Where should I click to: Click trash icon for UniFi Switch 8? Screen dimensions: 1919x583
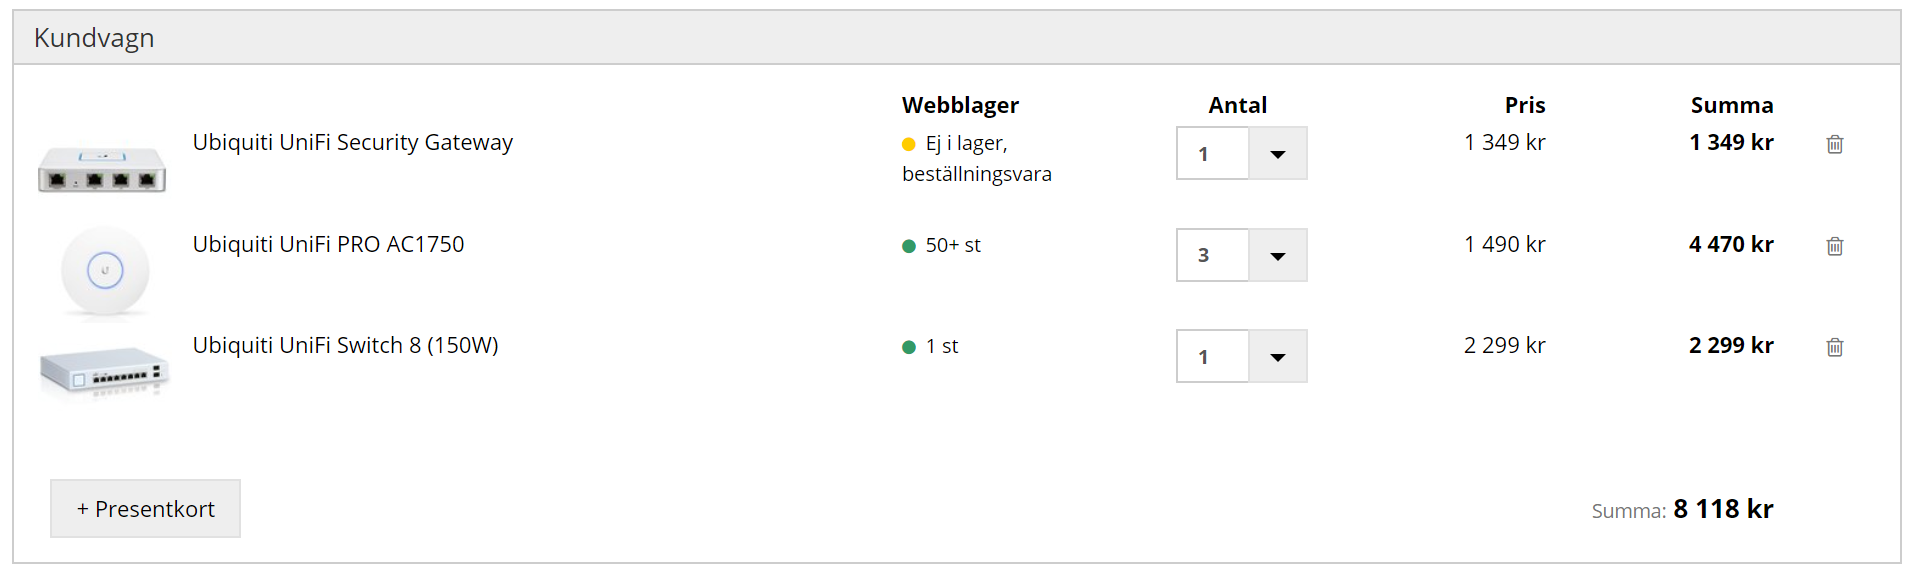point(1834,347)
